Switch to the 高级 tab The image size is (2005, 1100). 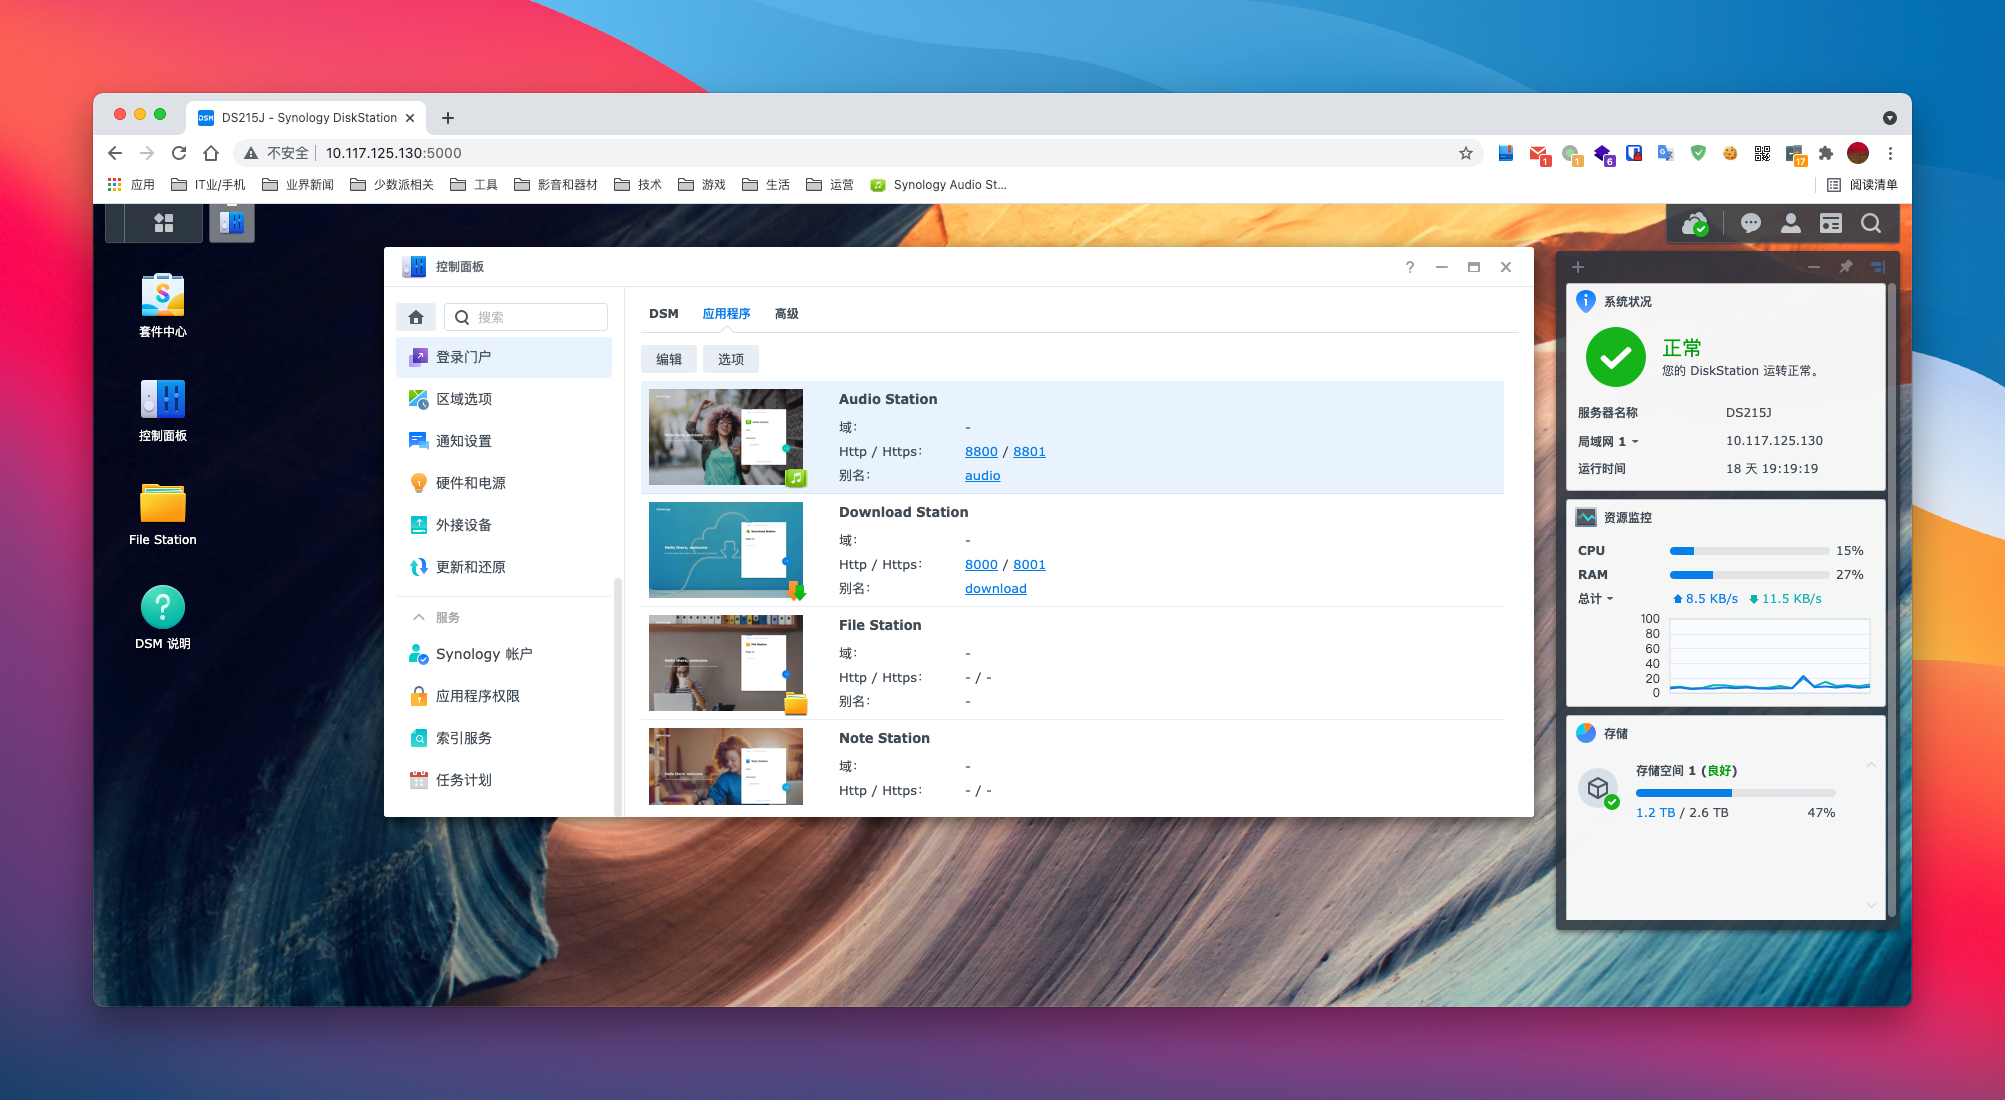coord(786,313)
